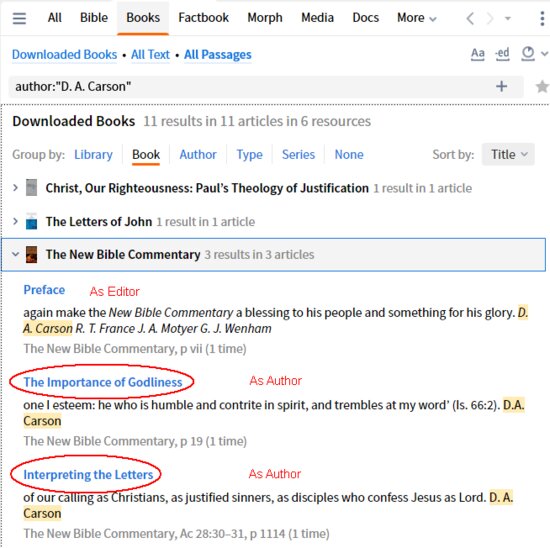Group results by Book
550x548 pixels.
click(146, 154)
